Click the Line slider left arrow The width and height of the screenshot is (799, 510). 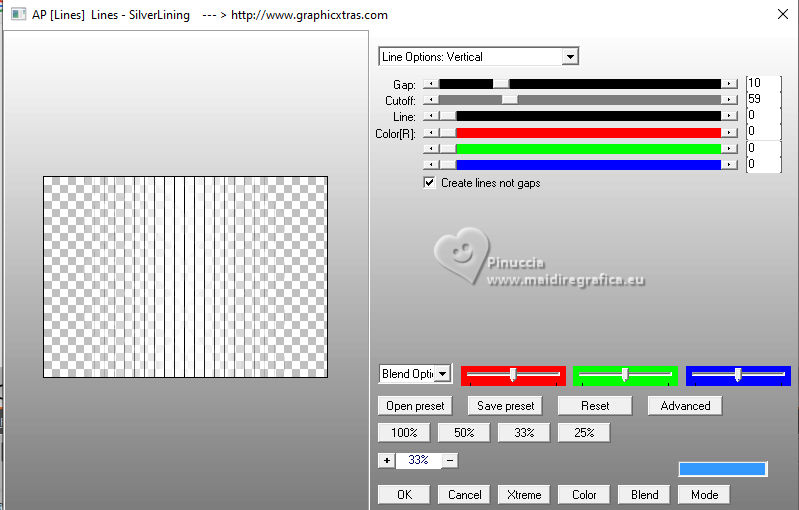click(431, 117)
